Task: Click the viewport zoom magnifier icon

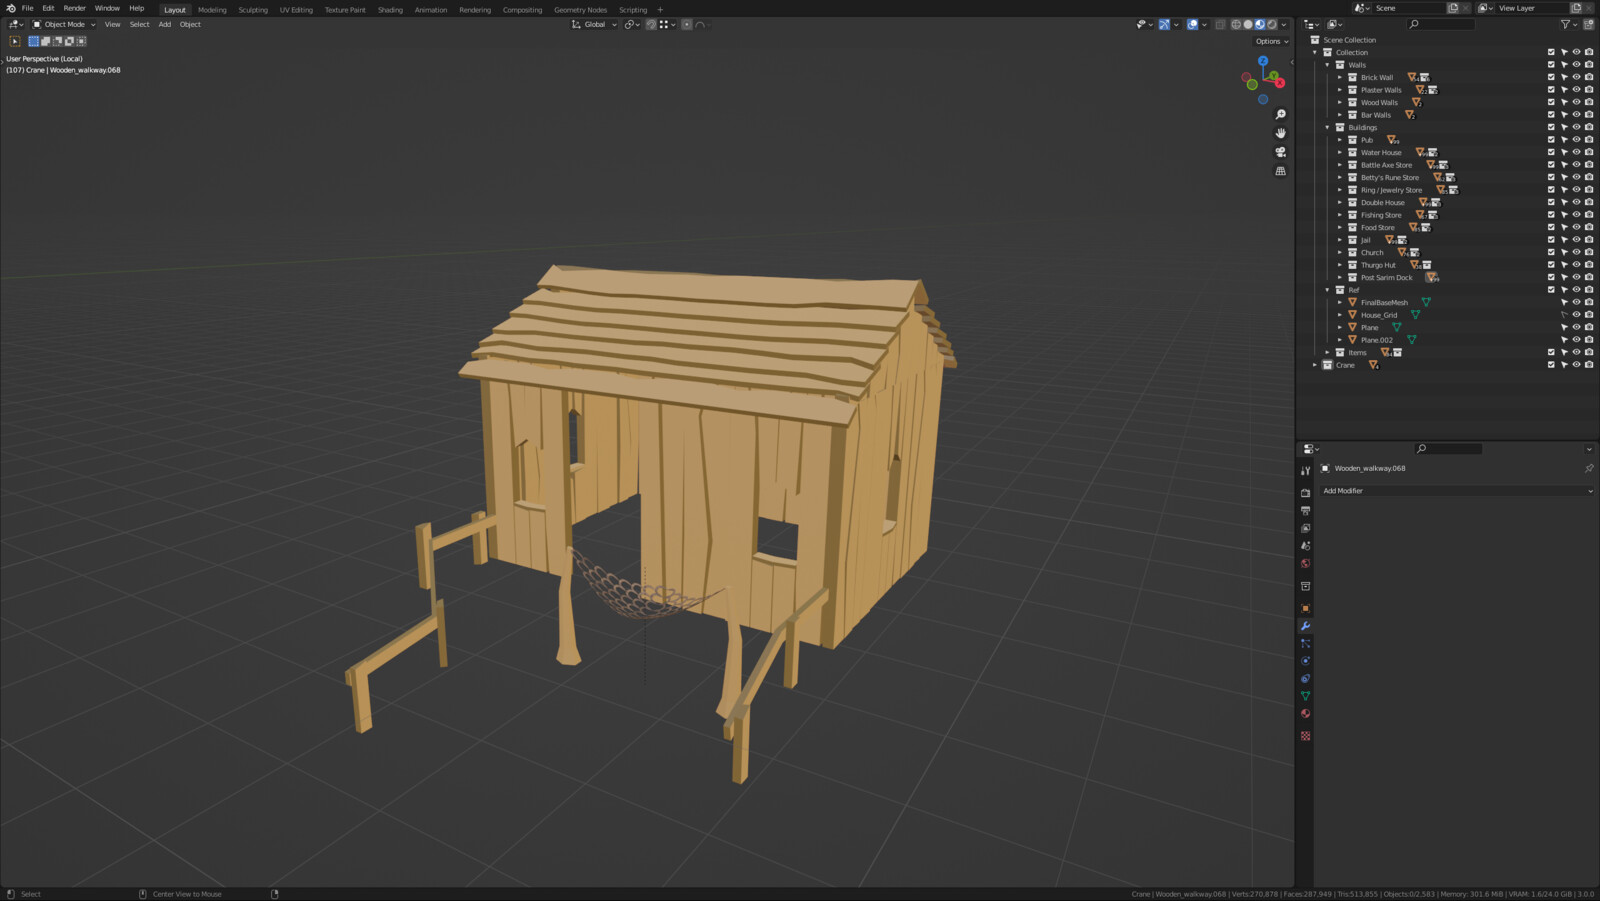Action: 1280,114
